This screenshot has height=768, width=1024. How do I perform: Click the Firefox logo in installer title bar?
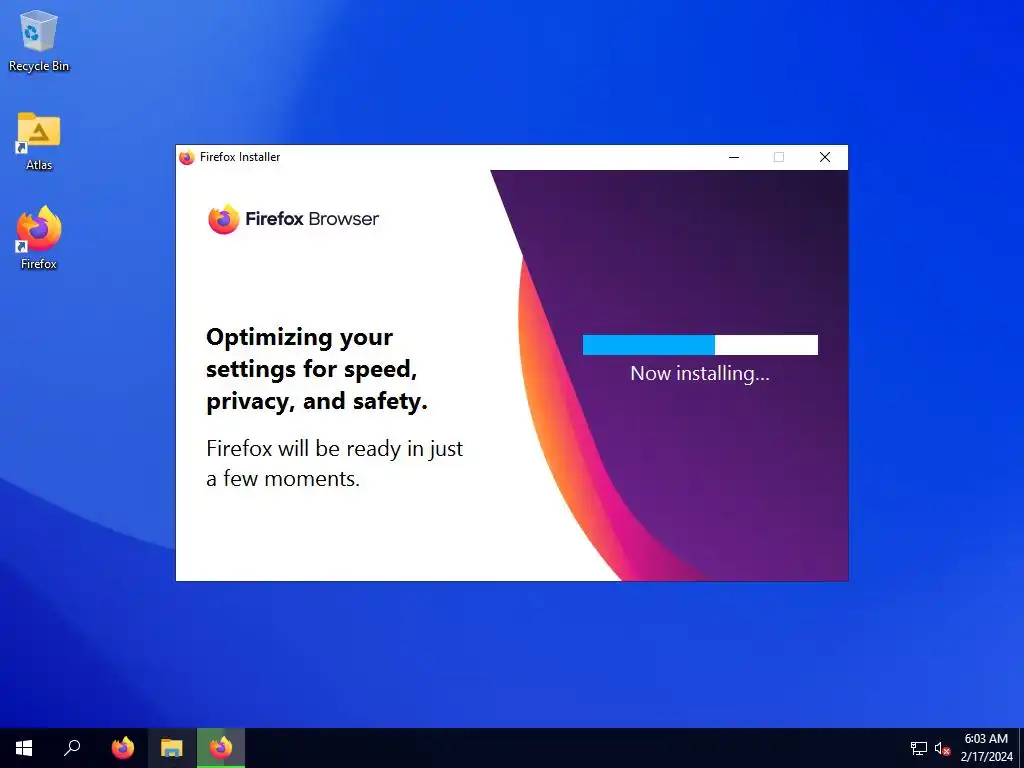pos(187,157)
